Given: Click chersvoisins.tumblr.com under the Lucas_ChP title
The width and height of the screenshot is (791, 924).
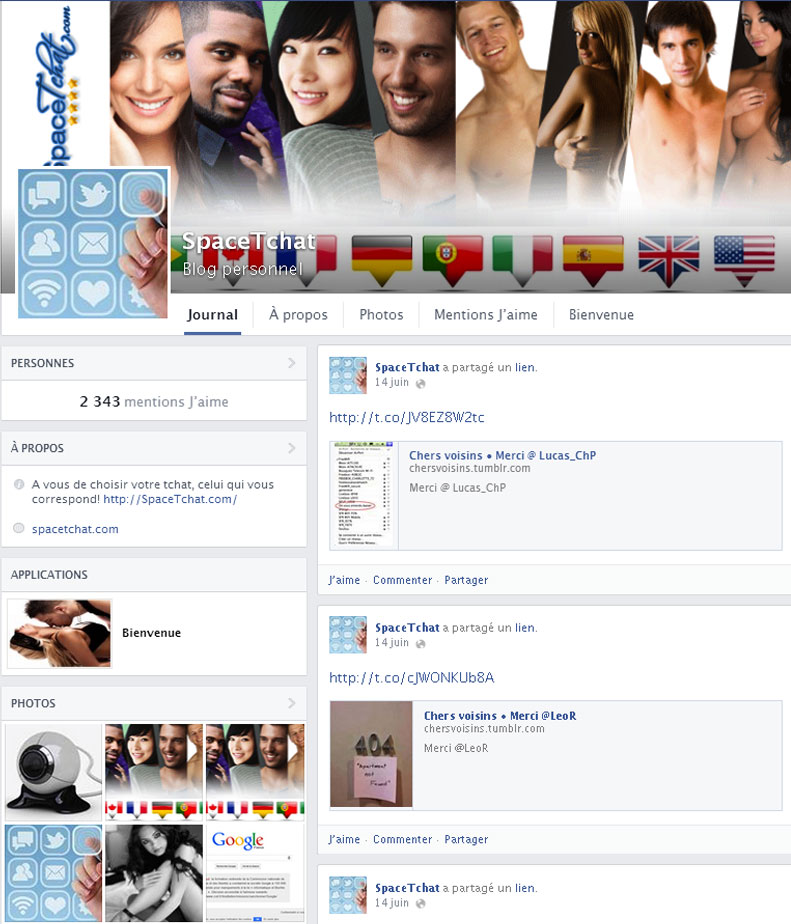Looking at the screenshot, I should (x=470, y=468).
